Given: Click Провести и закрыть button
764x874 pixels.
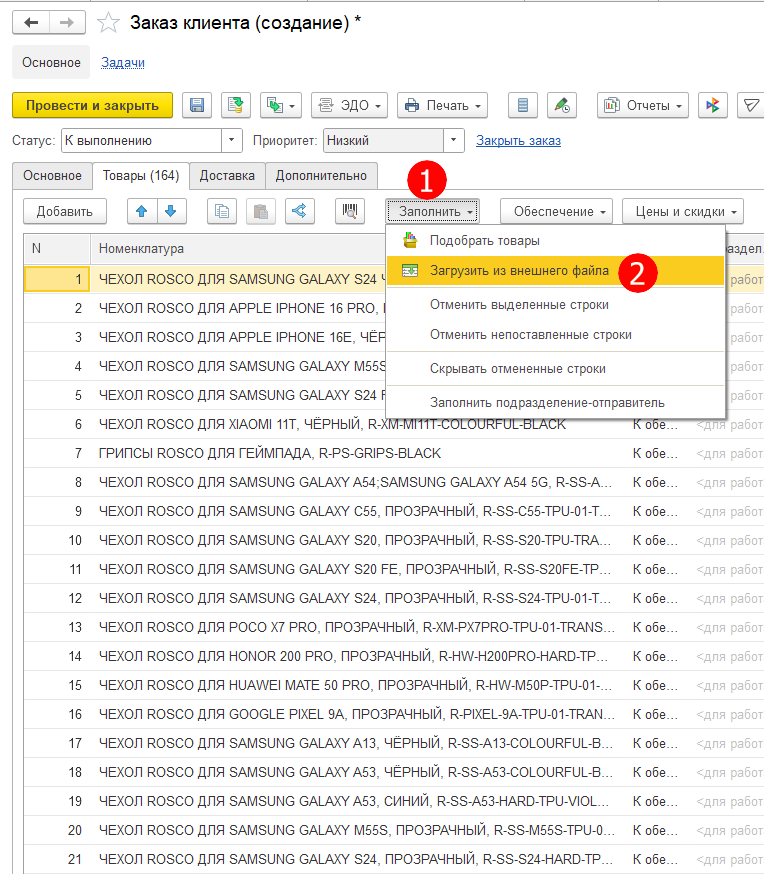Looking at the screenshot, I should click(x=93, y=105).
